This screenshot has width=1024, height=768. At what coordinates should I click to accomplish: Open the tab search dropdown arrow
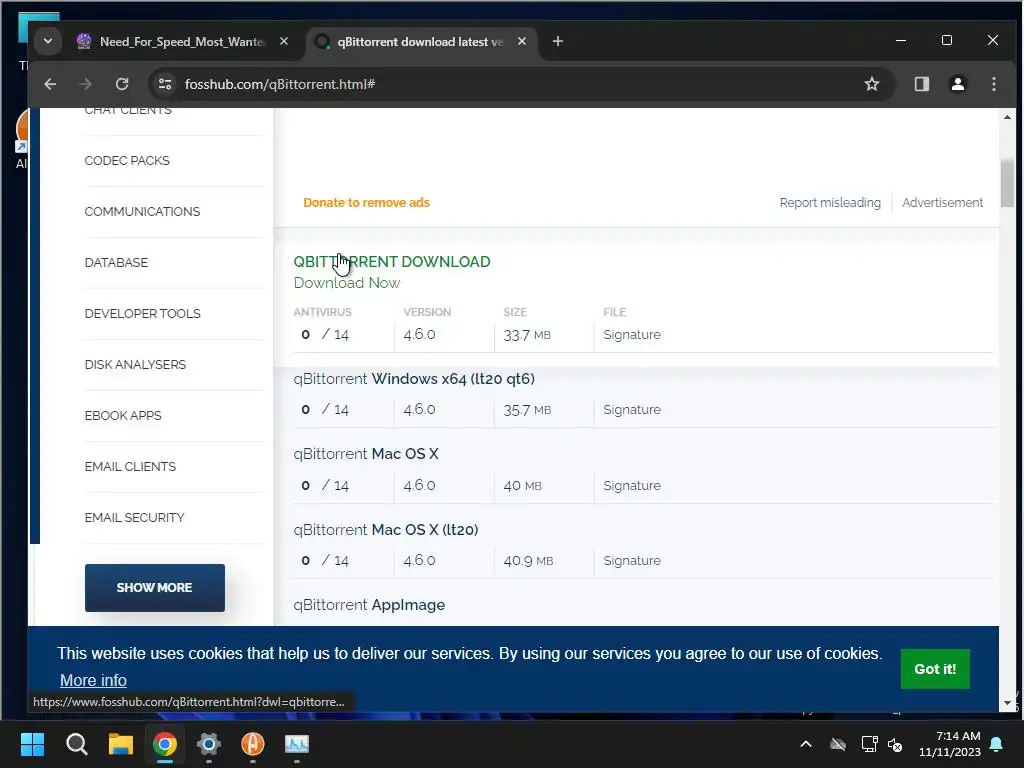coord(48,41)
